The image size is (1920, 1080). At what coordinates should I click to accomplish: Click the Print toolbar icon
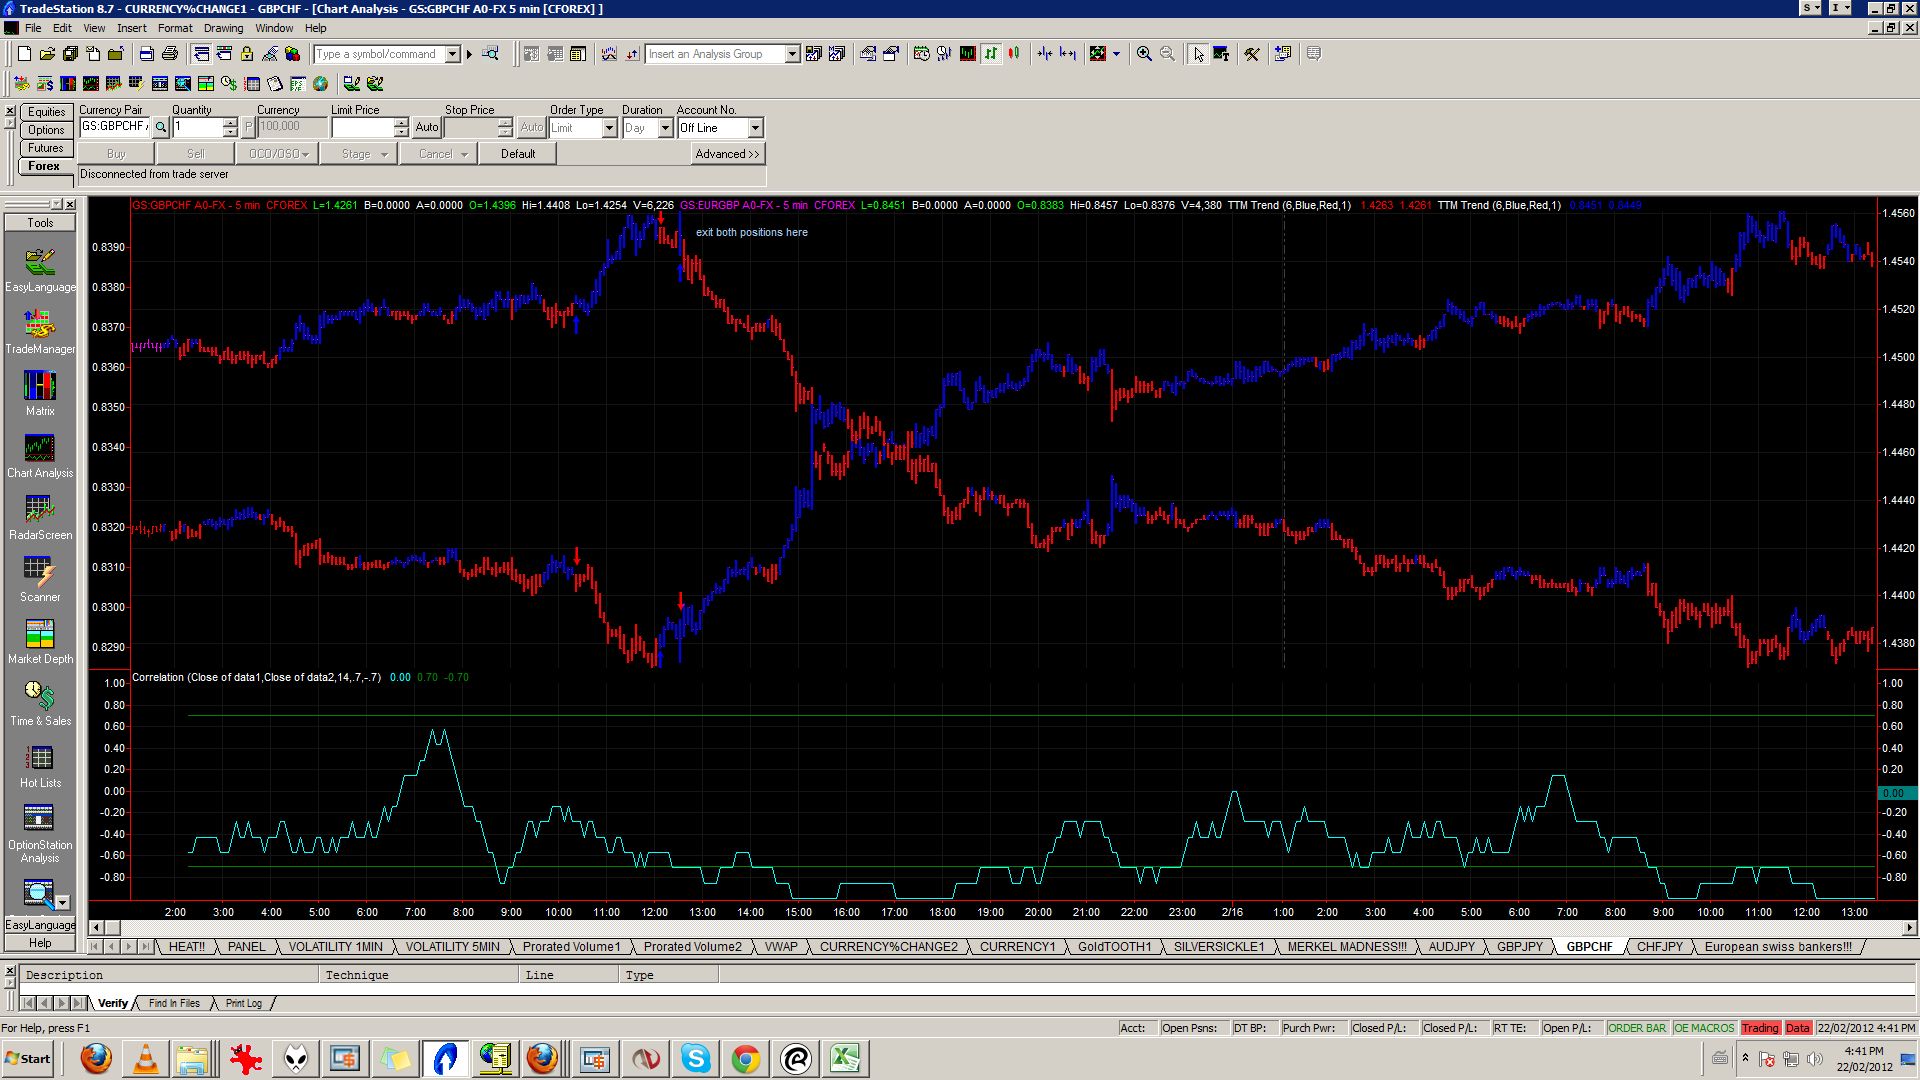[170, 54]
